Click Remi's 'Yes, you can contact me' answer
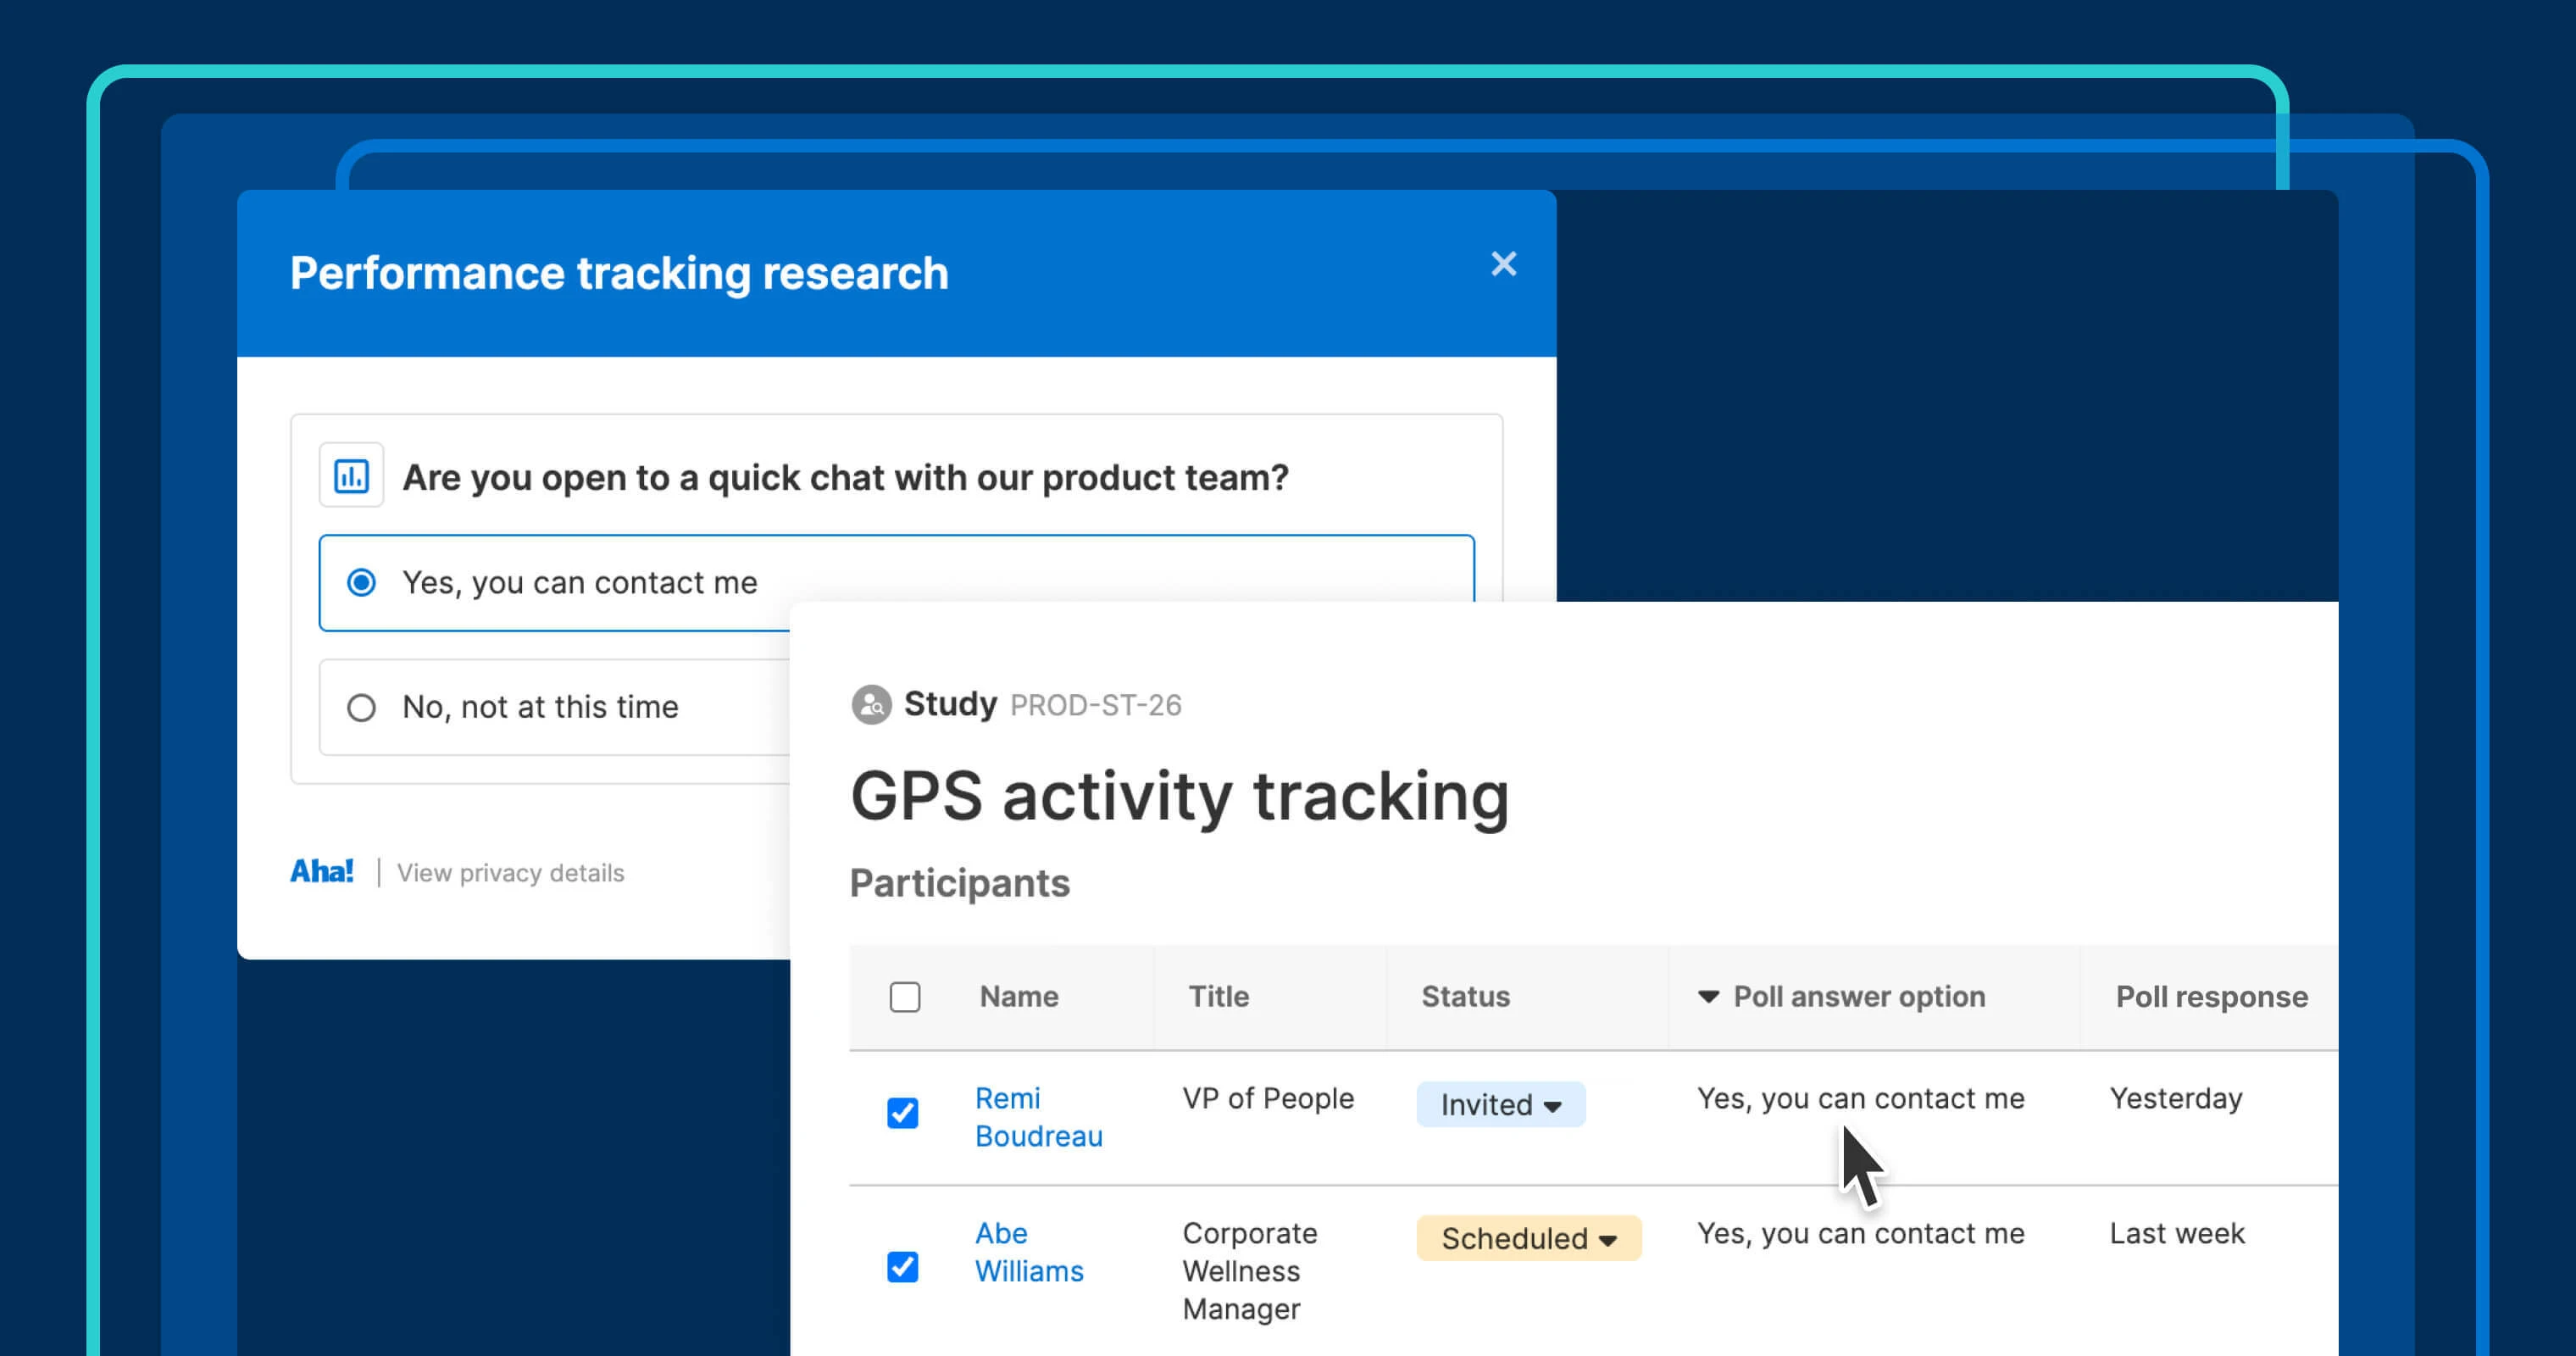The height and width of the screenshot is (1356, 2576). point(1860,1098)
